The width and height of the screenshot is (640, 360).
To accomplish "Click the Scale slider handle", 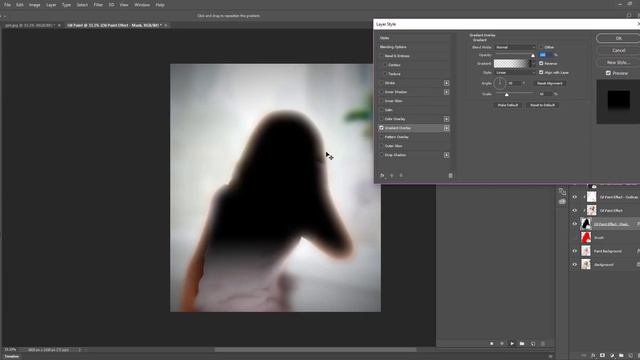I will (507, 95).
